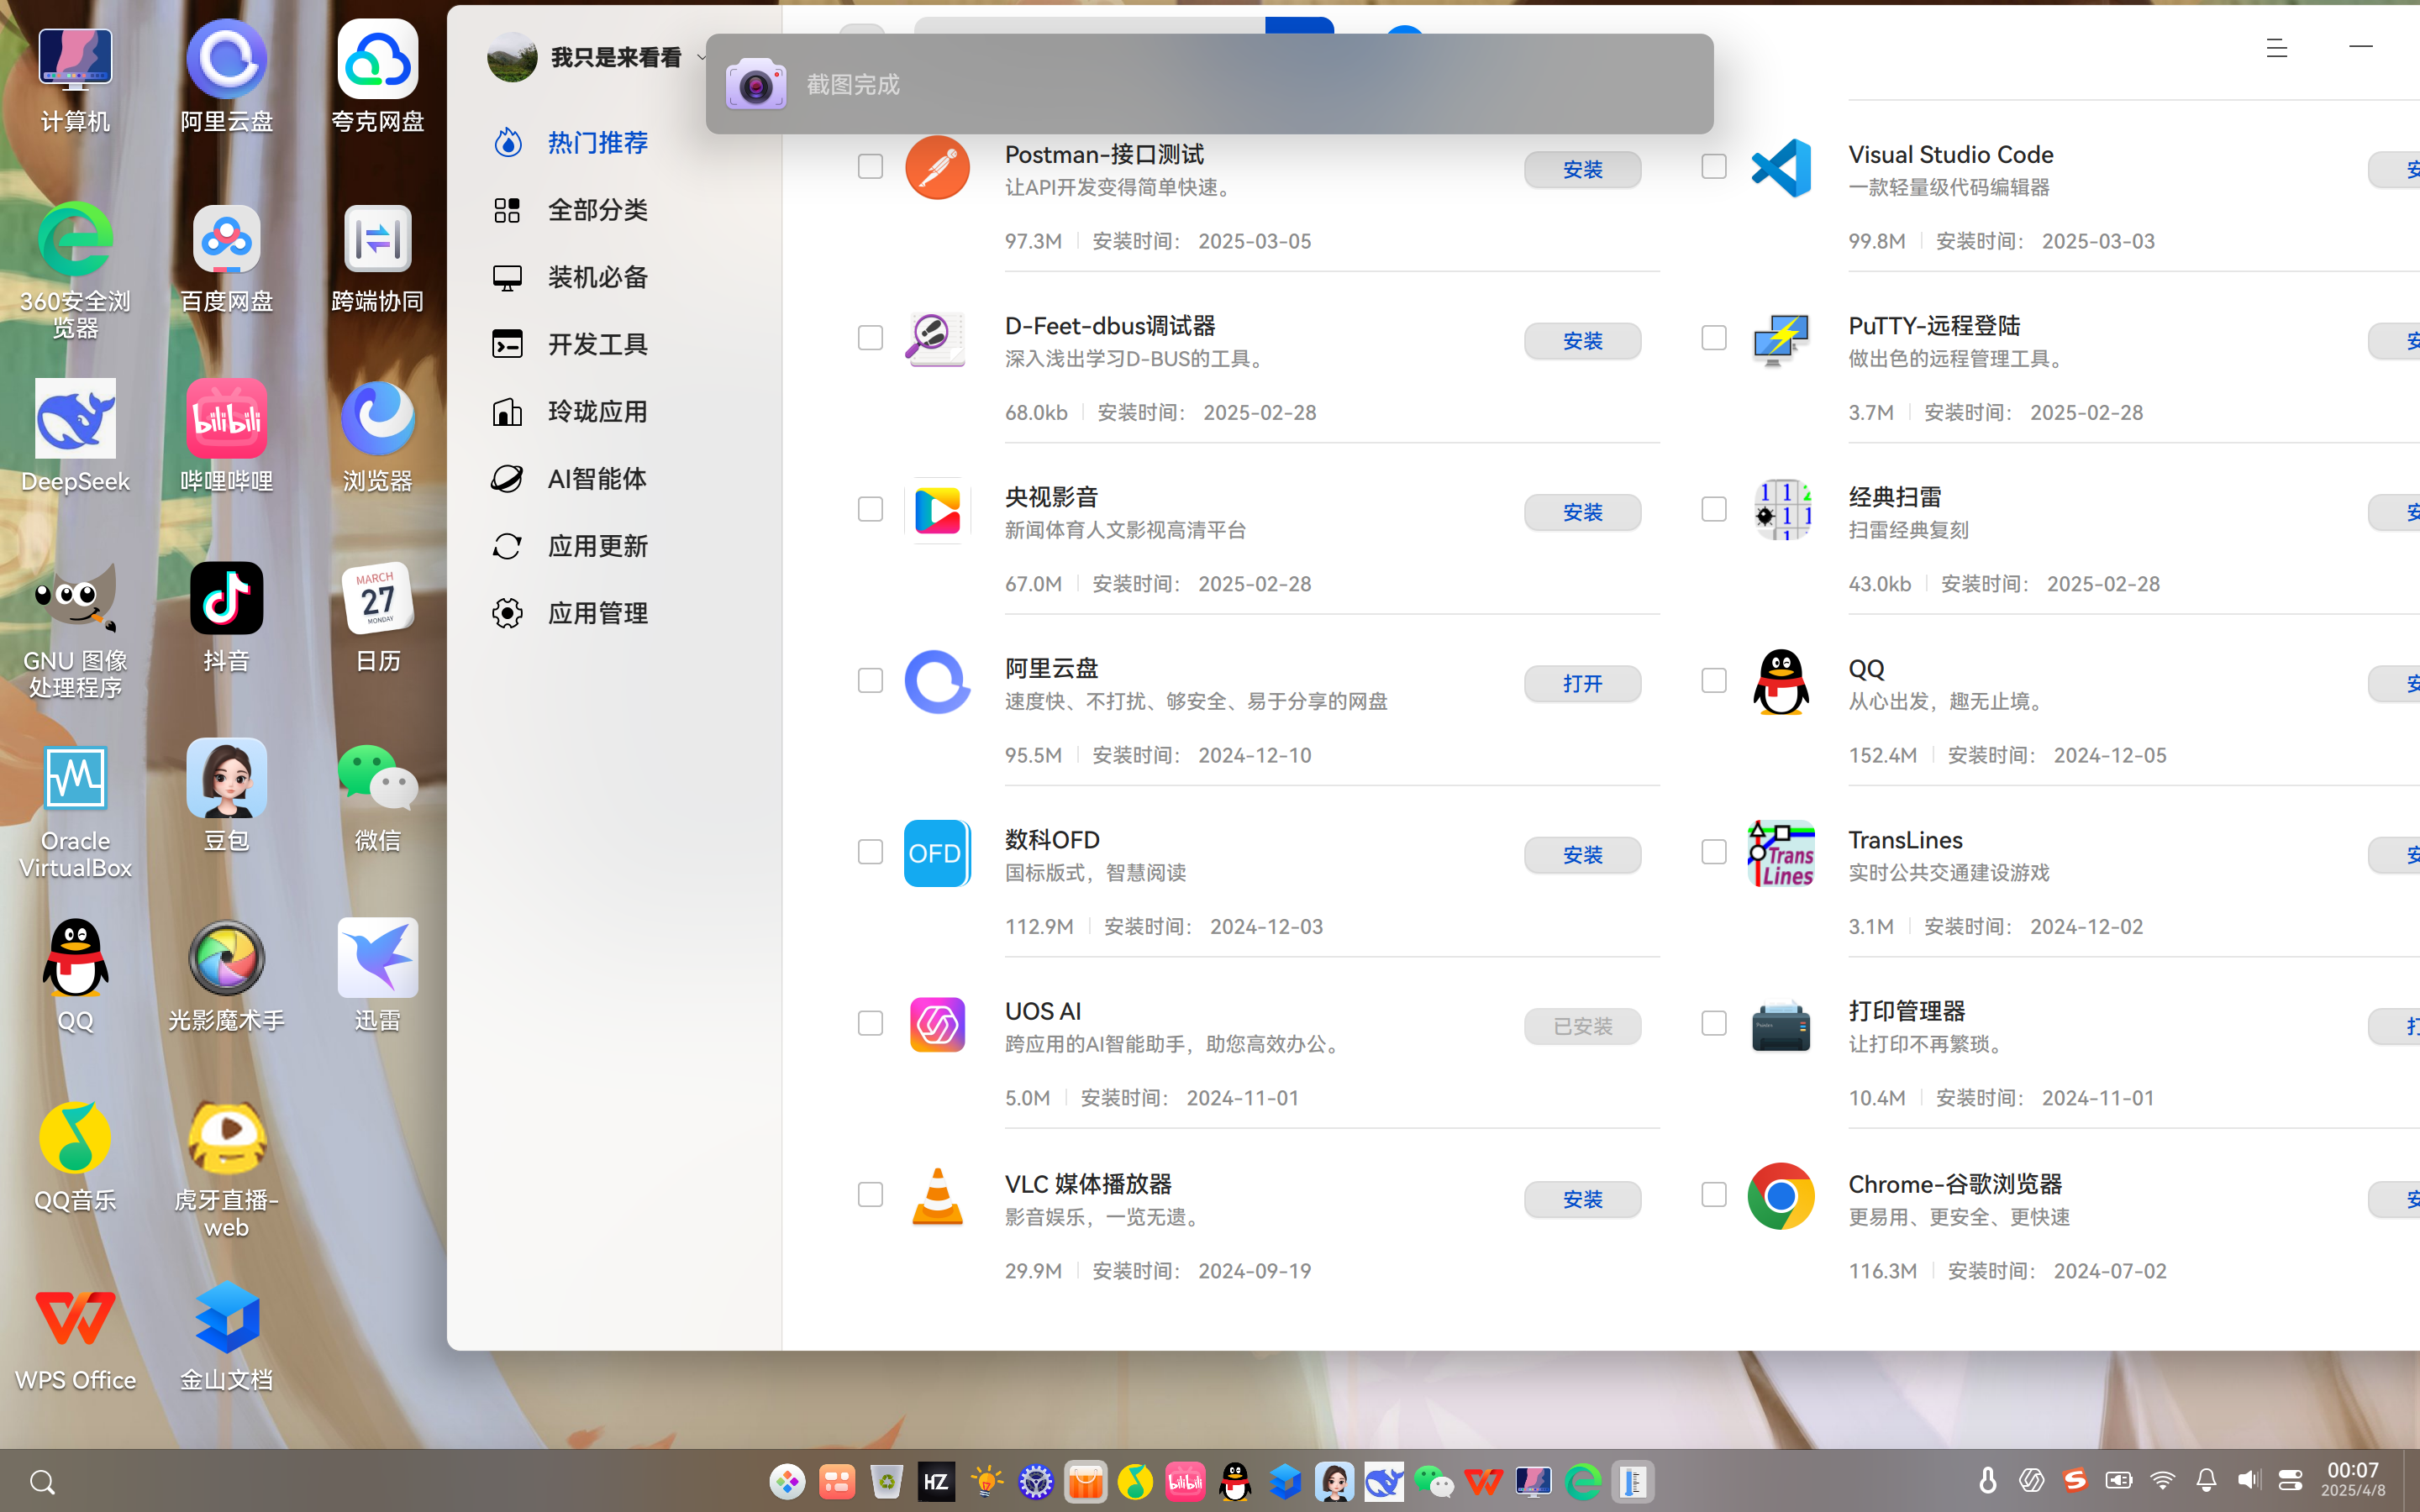Check the 阿里云盘 row checkbox
This screenshot has width=2420, height=1512.
(870, 681)
